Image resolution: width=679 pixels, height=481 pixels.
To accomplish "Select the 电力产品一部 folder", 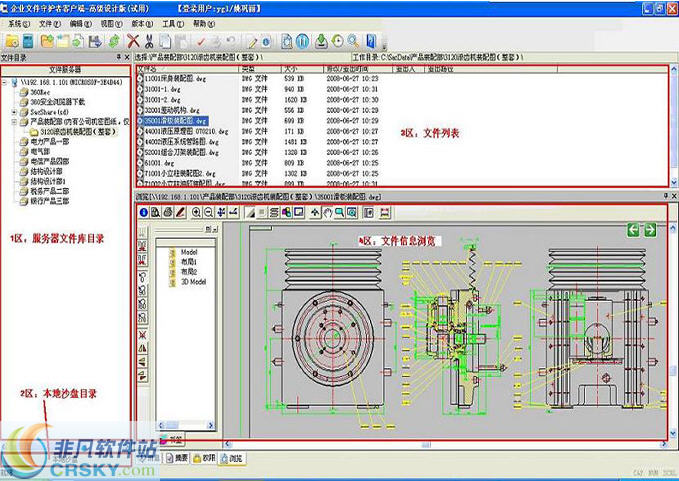I will pyautogui.click(x=50, y=142).
